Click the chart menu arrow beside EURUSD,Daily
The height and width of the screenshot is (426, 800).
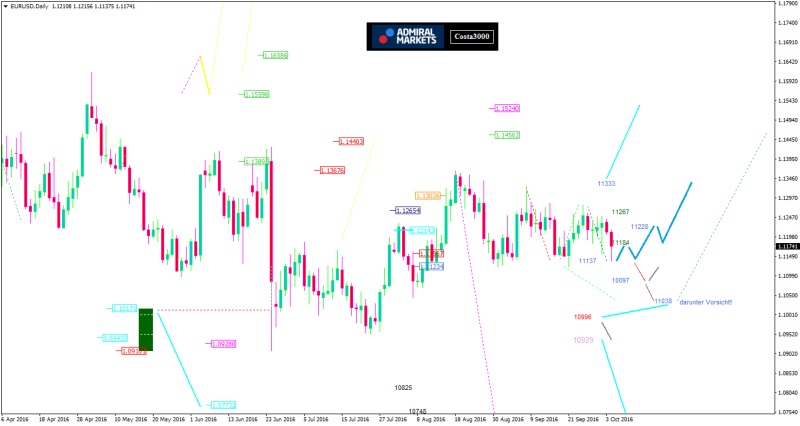[x=5, y=6]
